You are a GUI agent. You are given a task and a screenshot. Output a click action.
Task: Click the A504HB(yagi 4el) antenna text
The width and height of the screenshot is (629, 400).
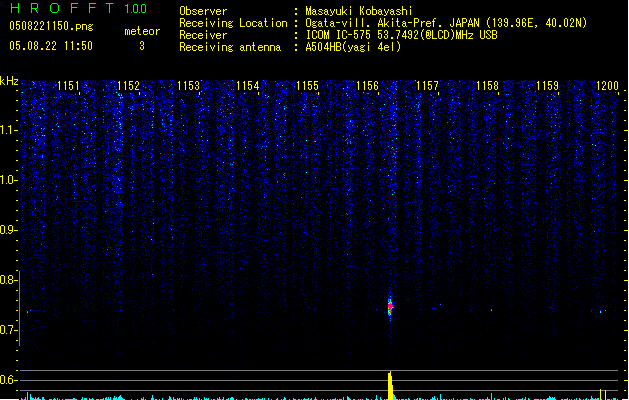353,47
